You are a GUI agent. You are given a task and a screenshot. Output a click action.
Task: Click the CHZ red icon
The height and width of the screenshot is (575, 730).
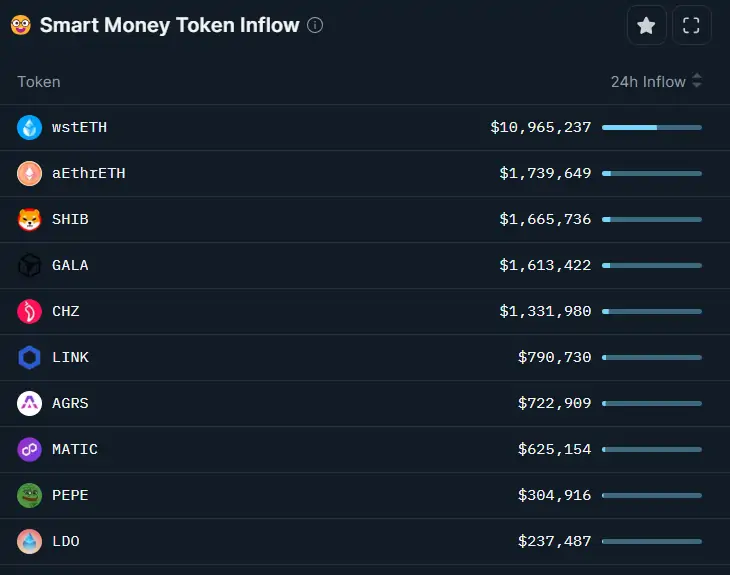(29, 311)
